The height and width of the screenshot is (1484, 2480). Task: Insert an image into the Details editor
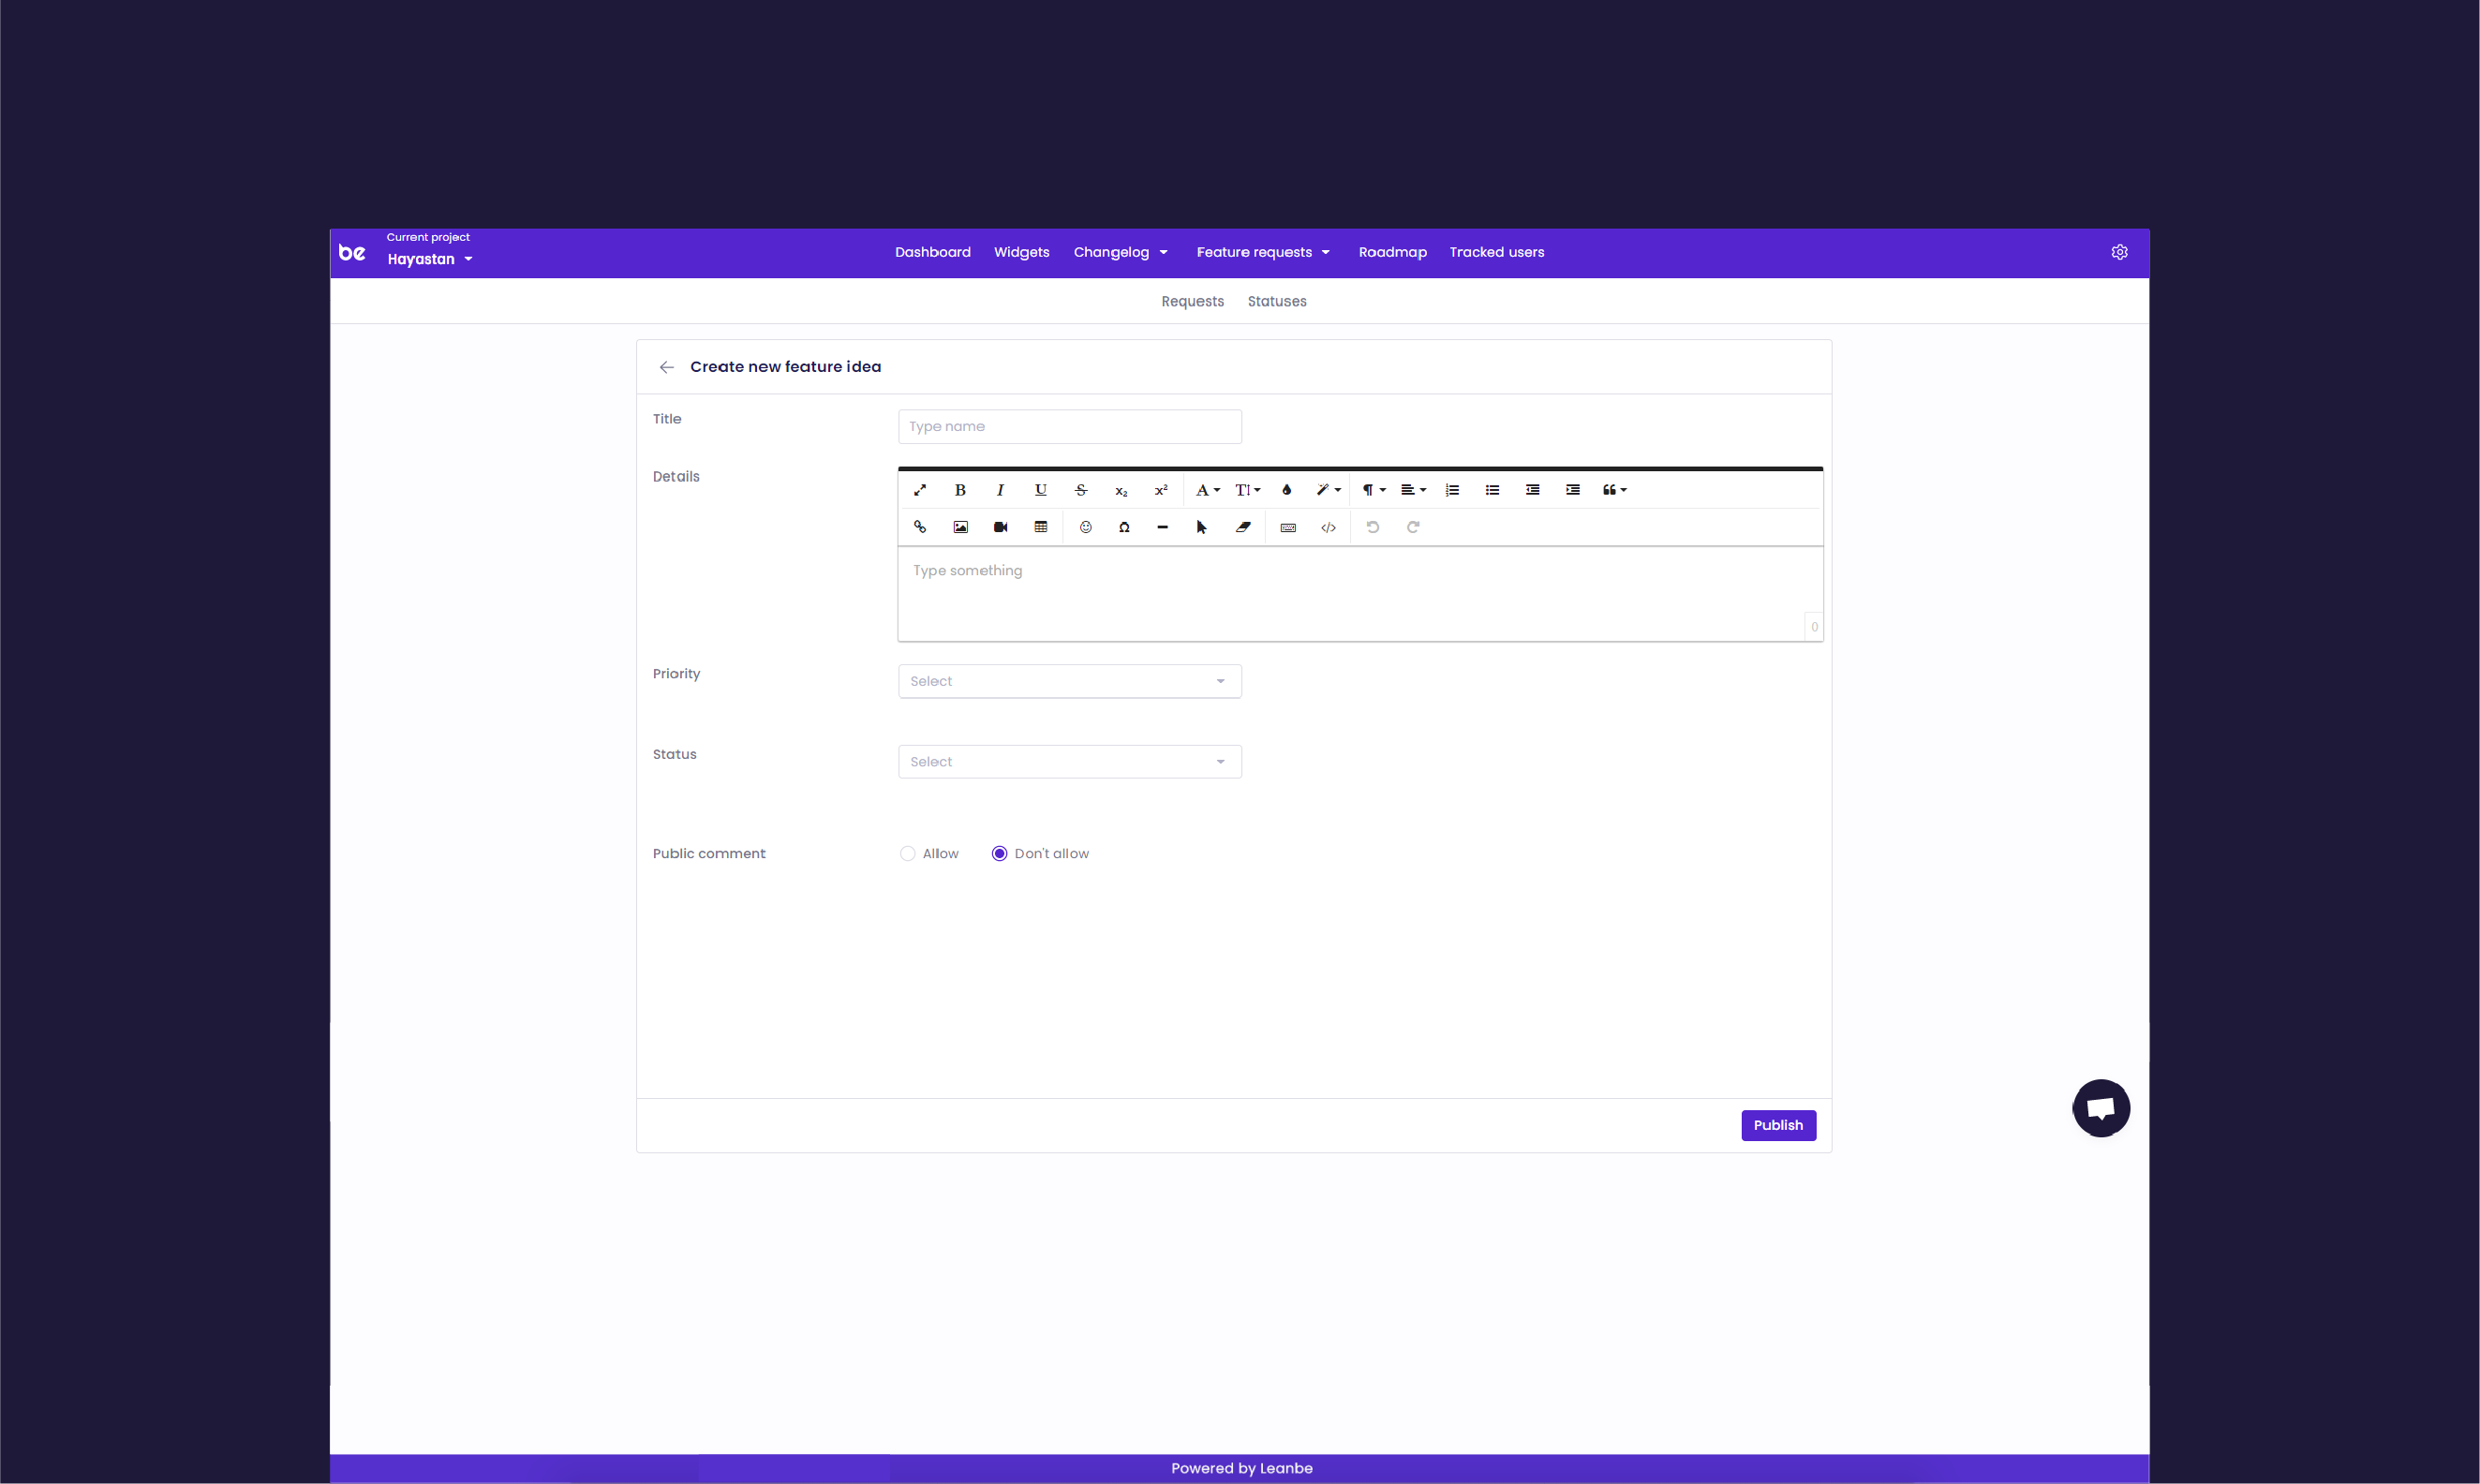(960, 527)
